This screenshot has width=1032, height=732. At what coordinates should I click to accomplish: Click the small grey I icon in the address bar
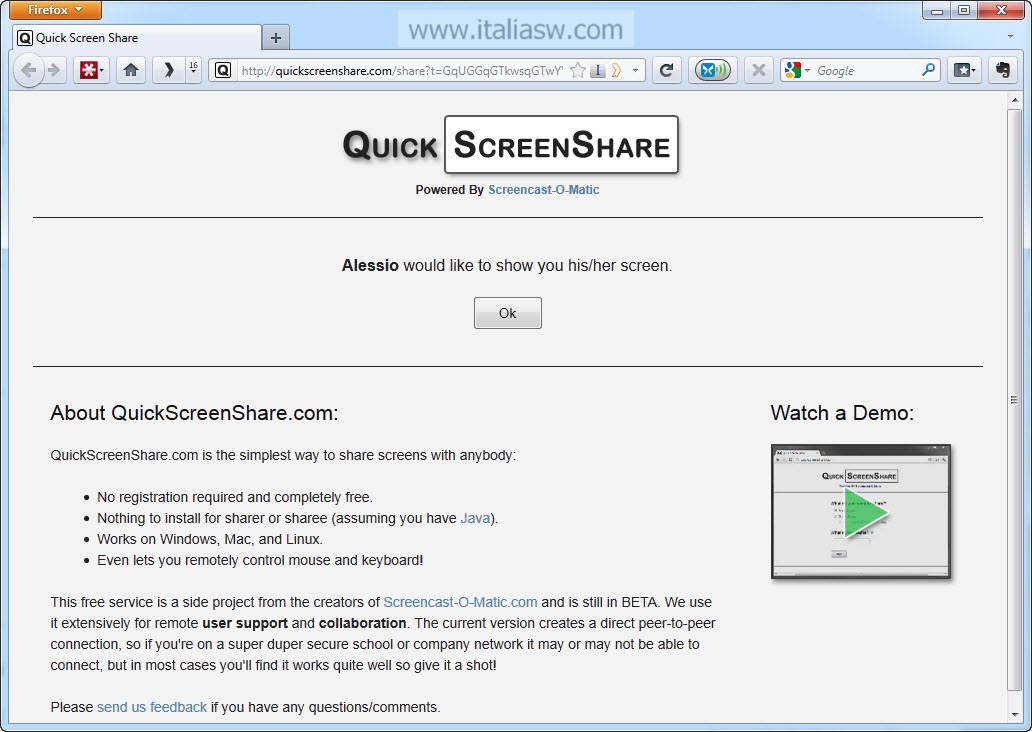[x=598, y=70]
